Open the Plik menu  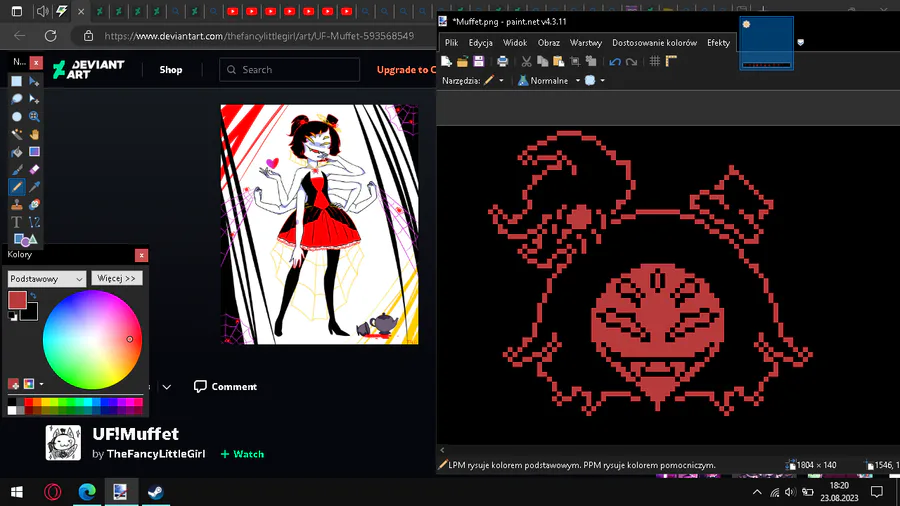(x=452, y=42)
